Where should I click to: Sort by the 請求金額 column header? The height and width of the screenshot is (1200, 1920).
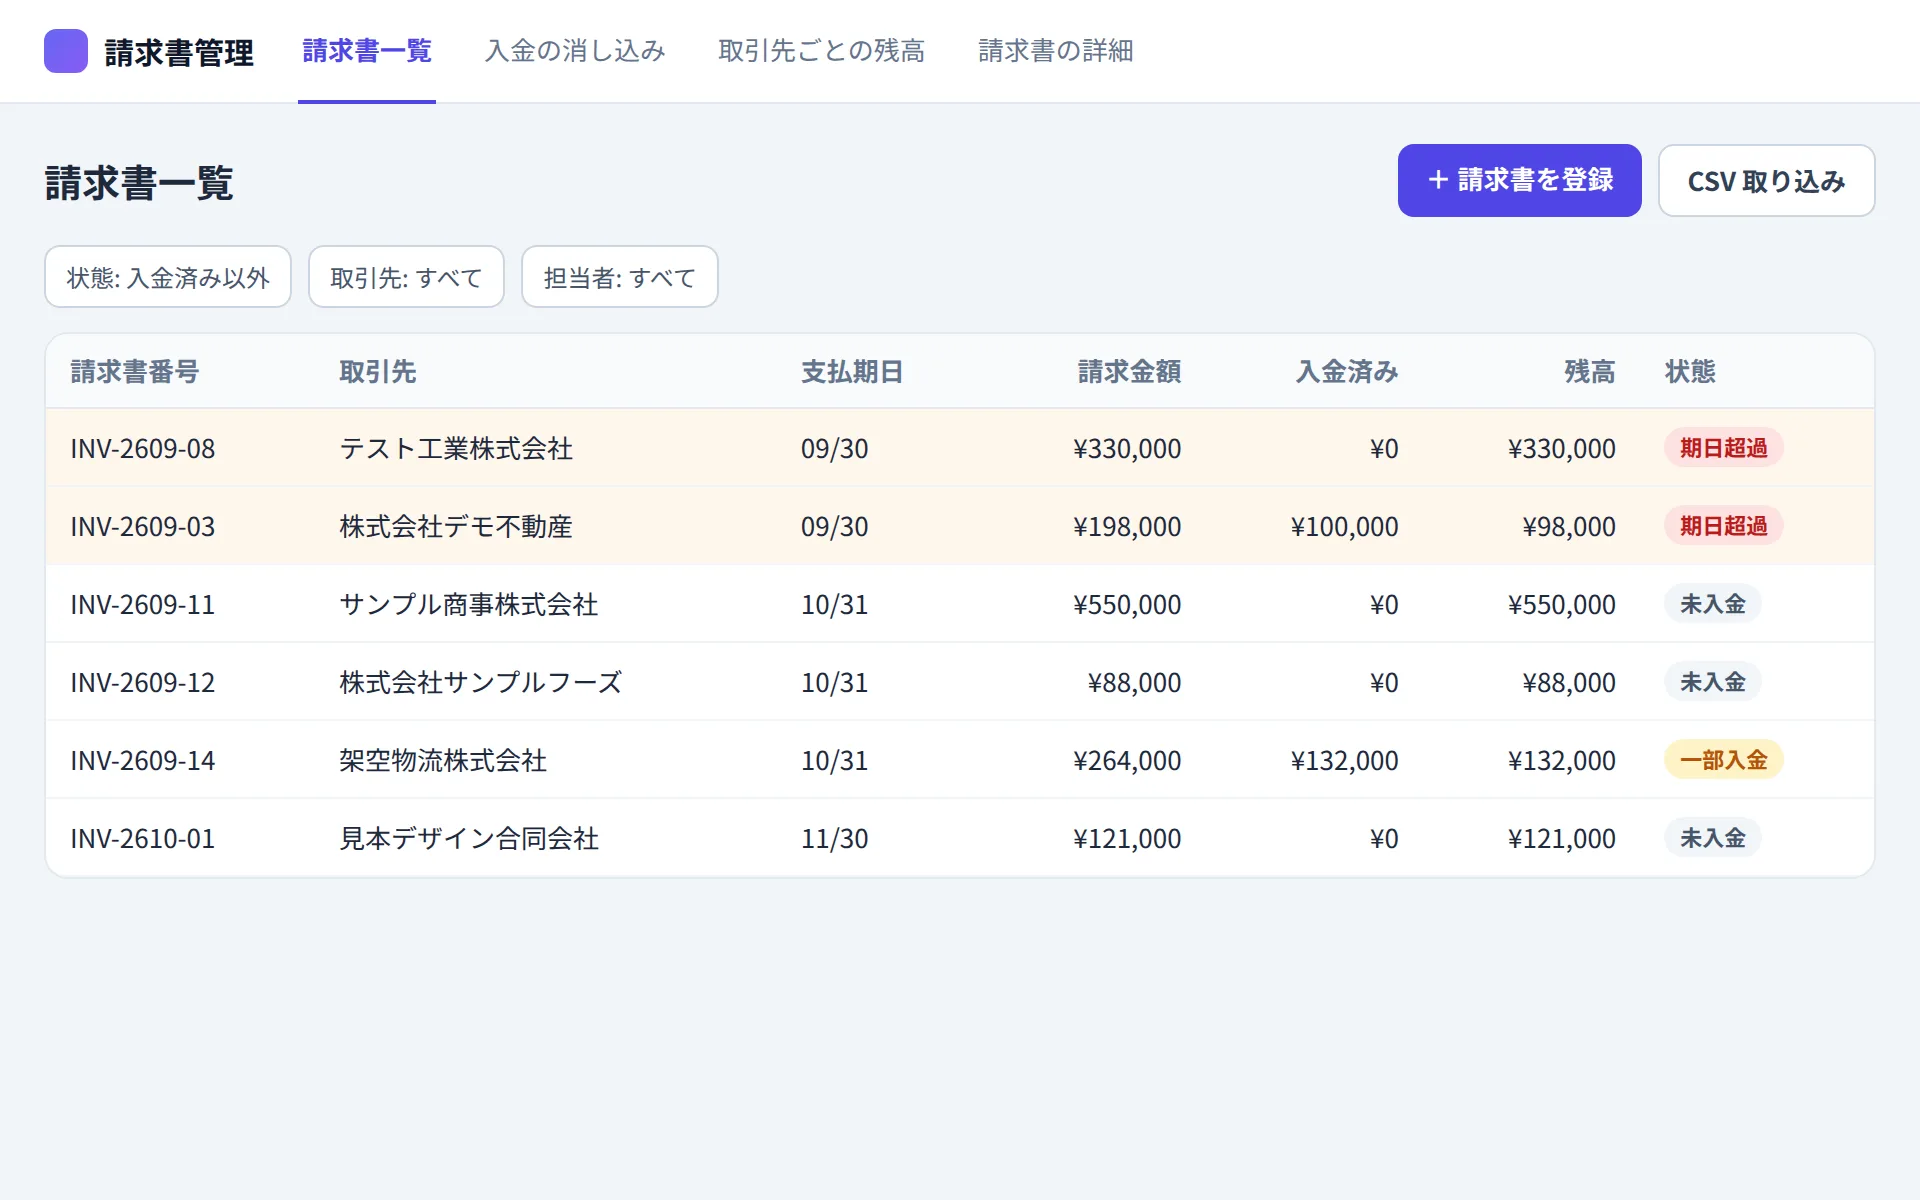pyautogui.click(x=1129, y=372)
